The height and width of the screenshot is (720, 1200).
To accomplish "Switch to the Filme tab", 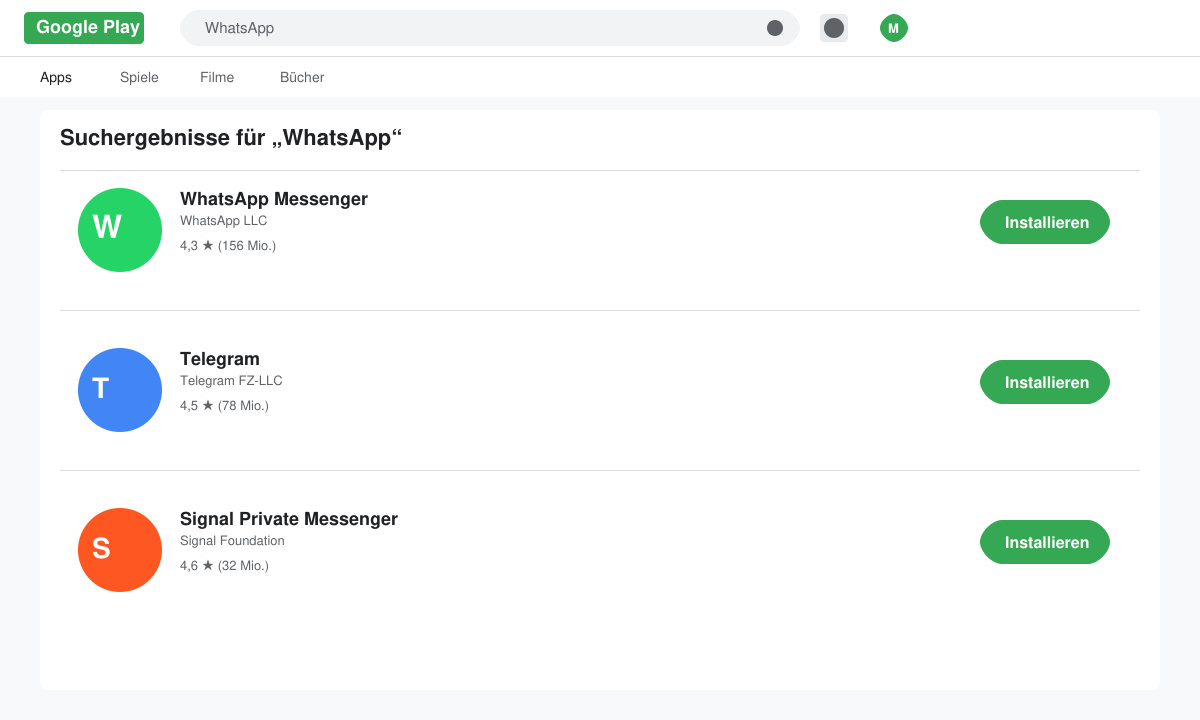I will (217, 77).
